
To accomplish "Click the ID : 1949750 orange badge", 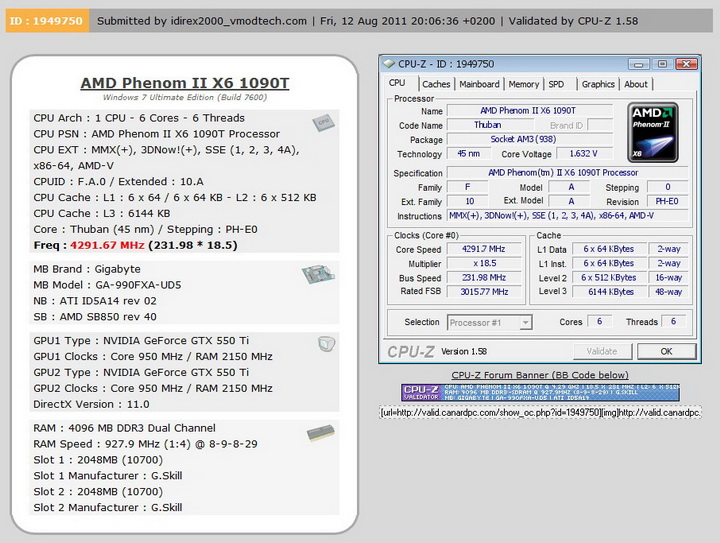I will (47, 21).
